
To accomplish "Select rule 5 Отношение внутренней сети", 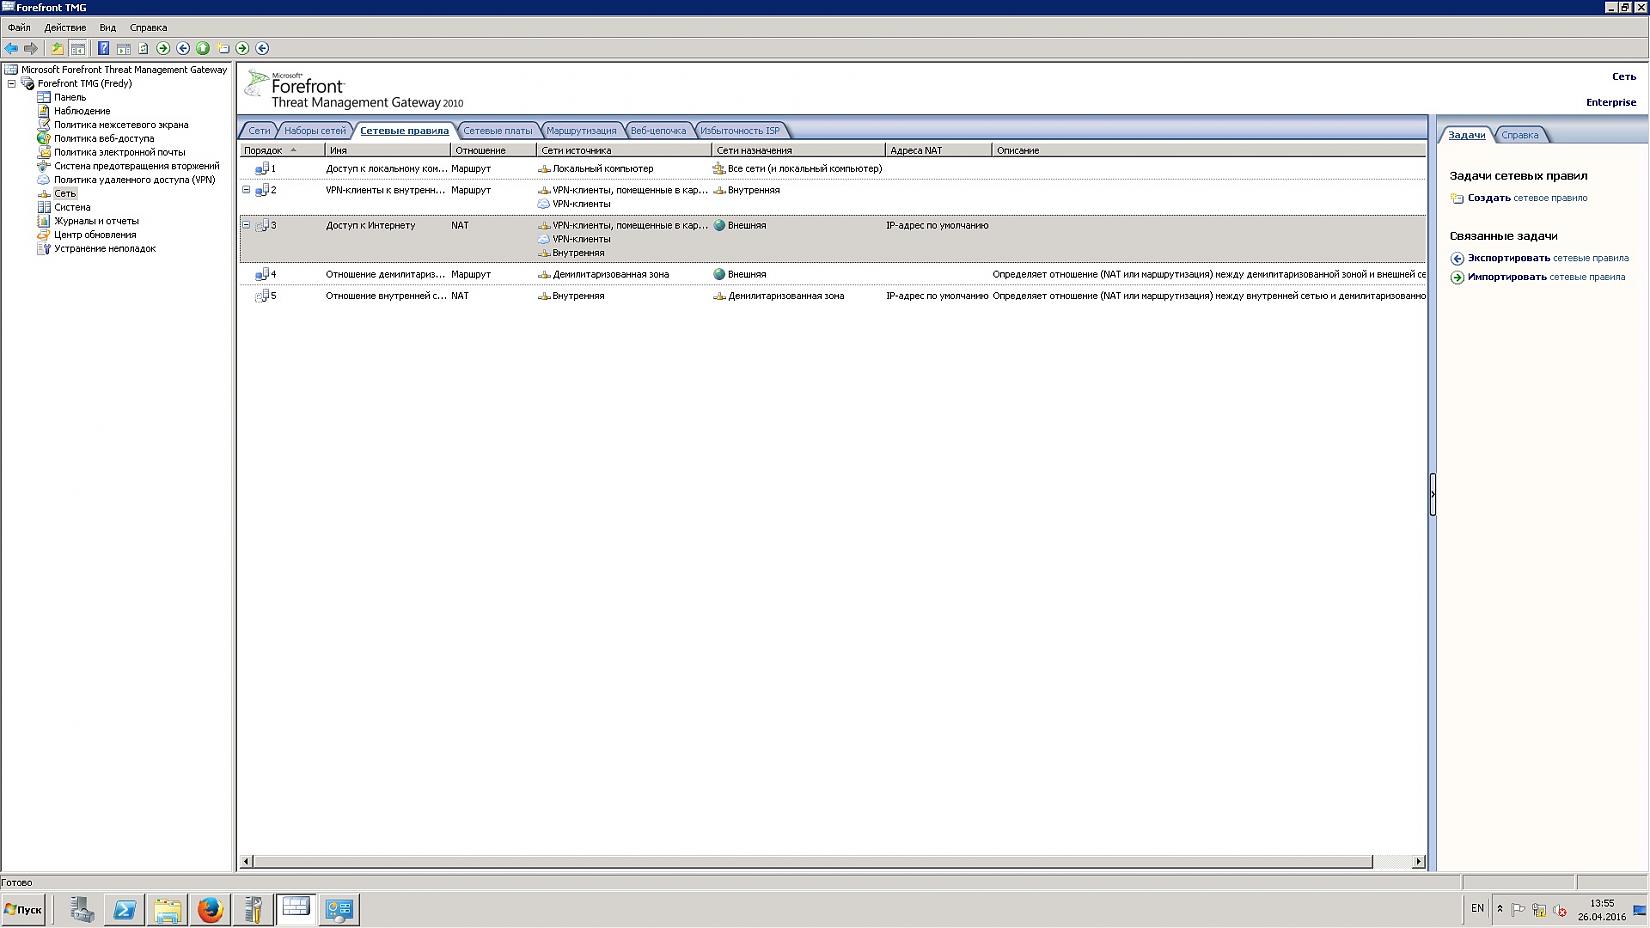I will (832, 296).
